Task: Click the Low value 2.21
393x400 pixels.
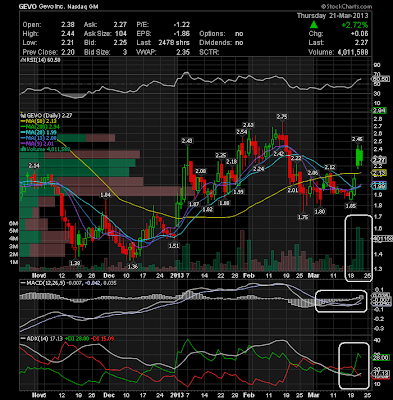Action: pos(68,43)
